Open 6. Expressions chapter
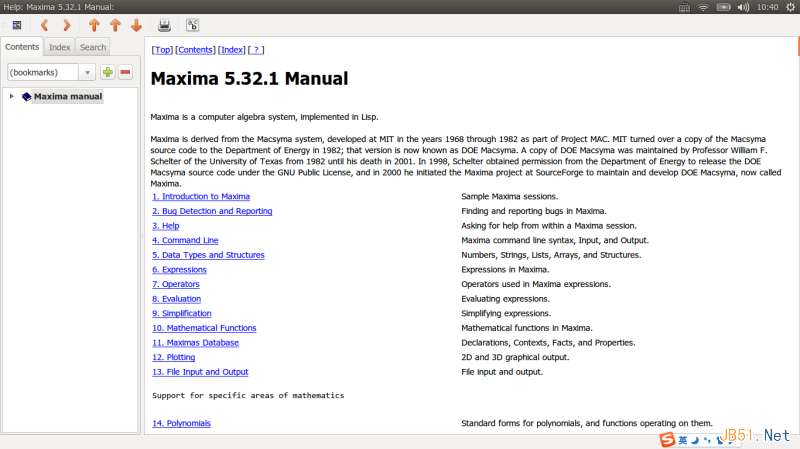Image resolution: width=800 pixels, height=449 pixels. [179, 269]
